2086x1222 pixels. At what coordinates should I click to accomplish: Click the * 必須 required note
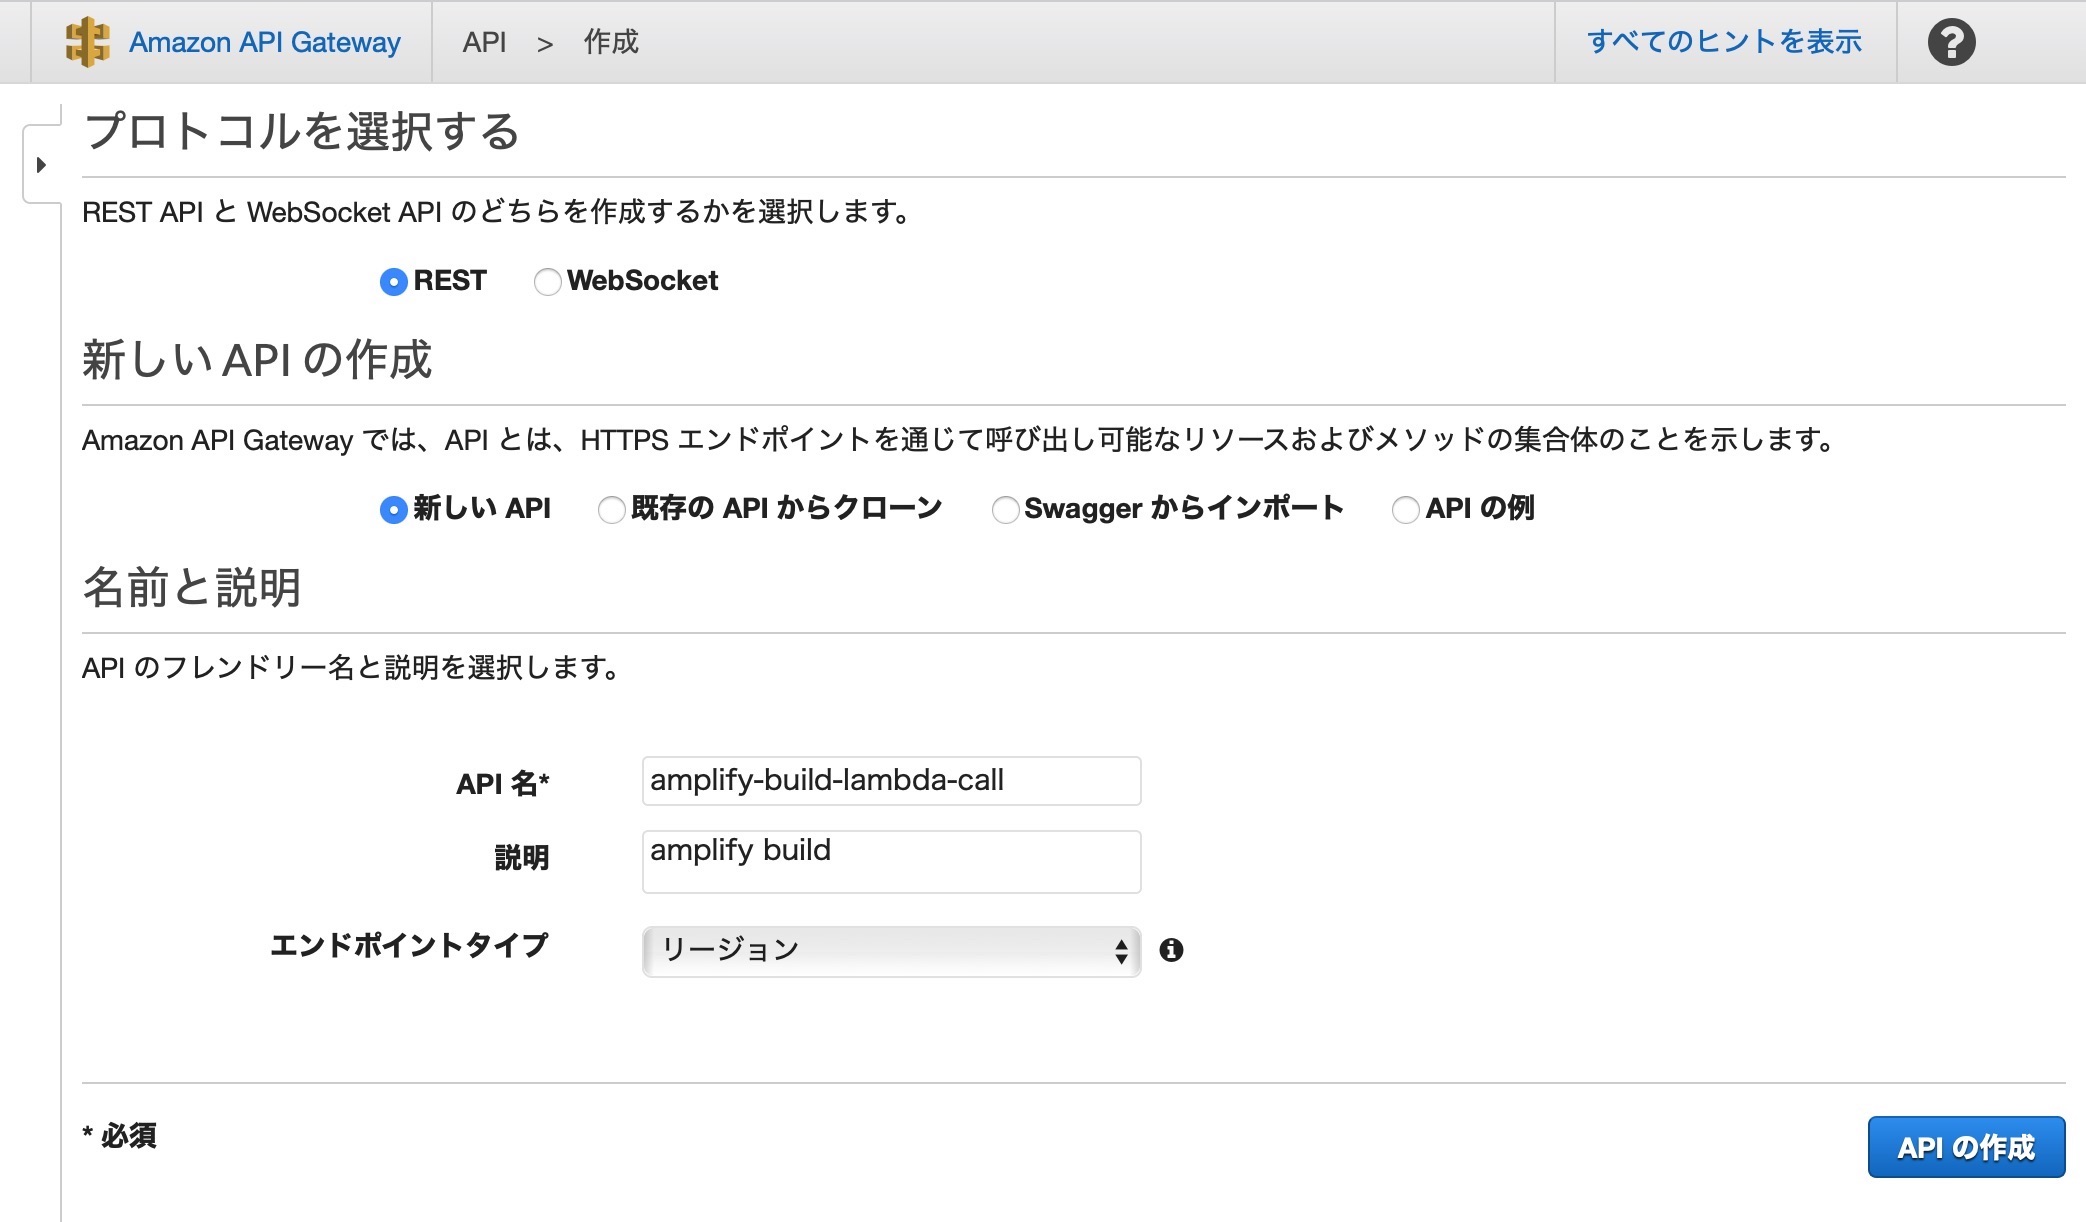[x=120, y=1136]
